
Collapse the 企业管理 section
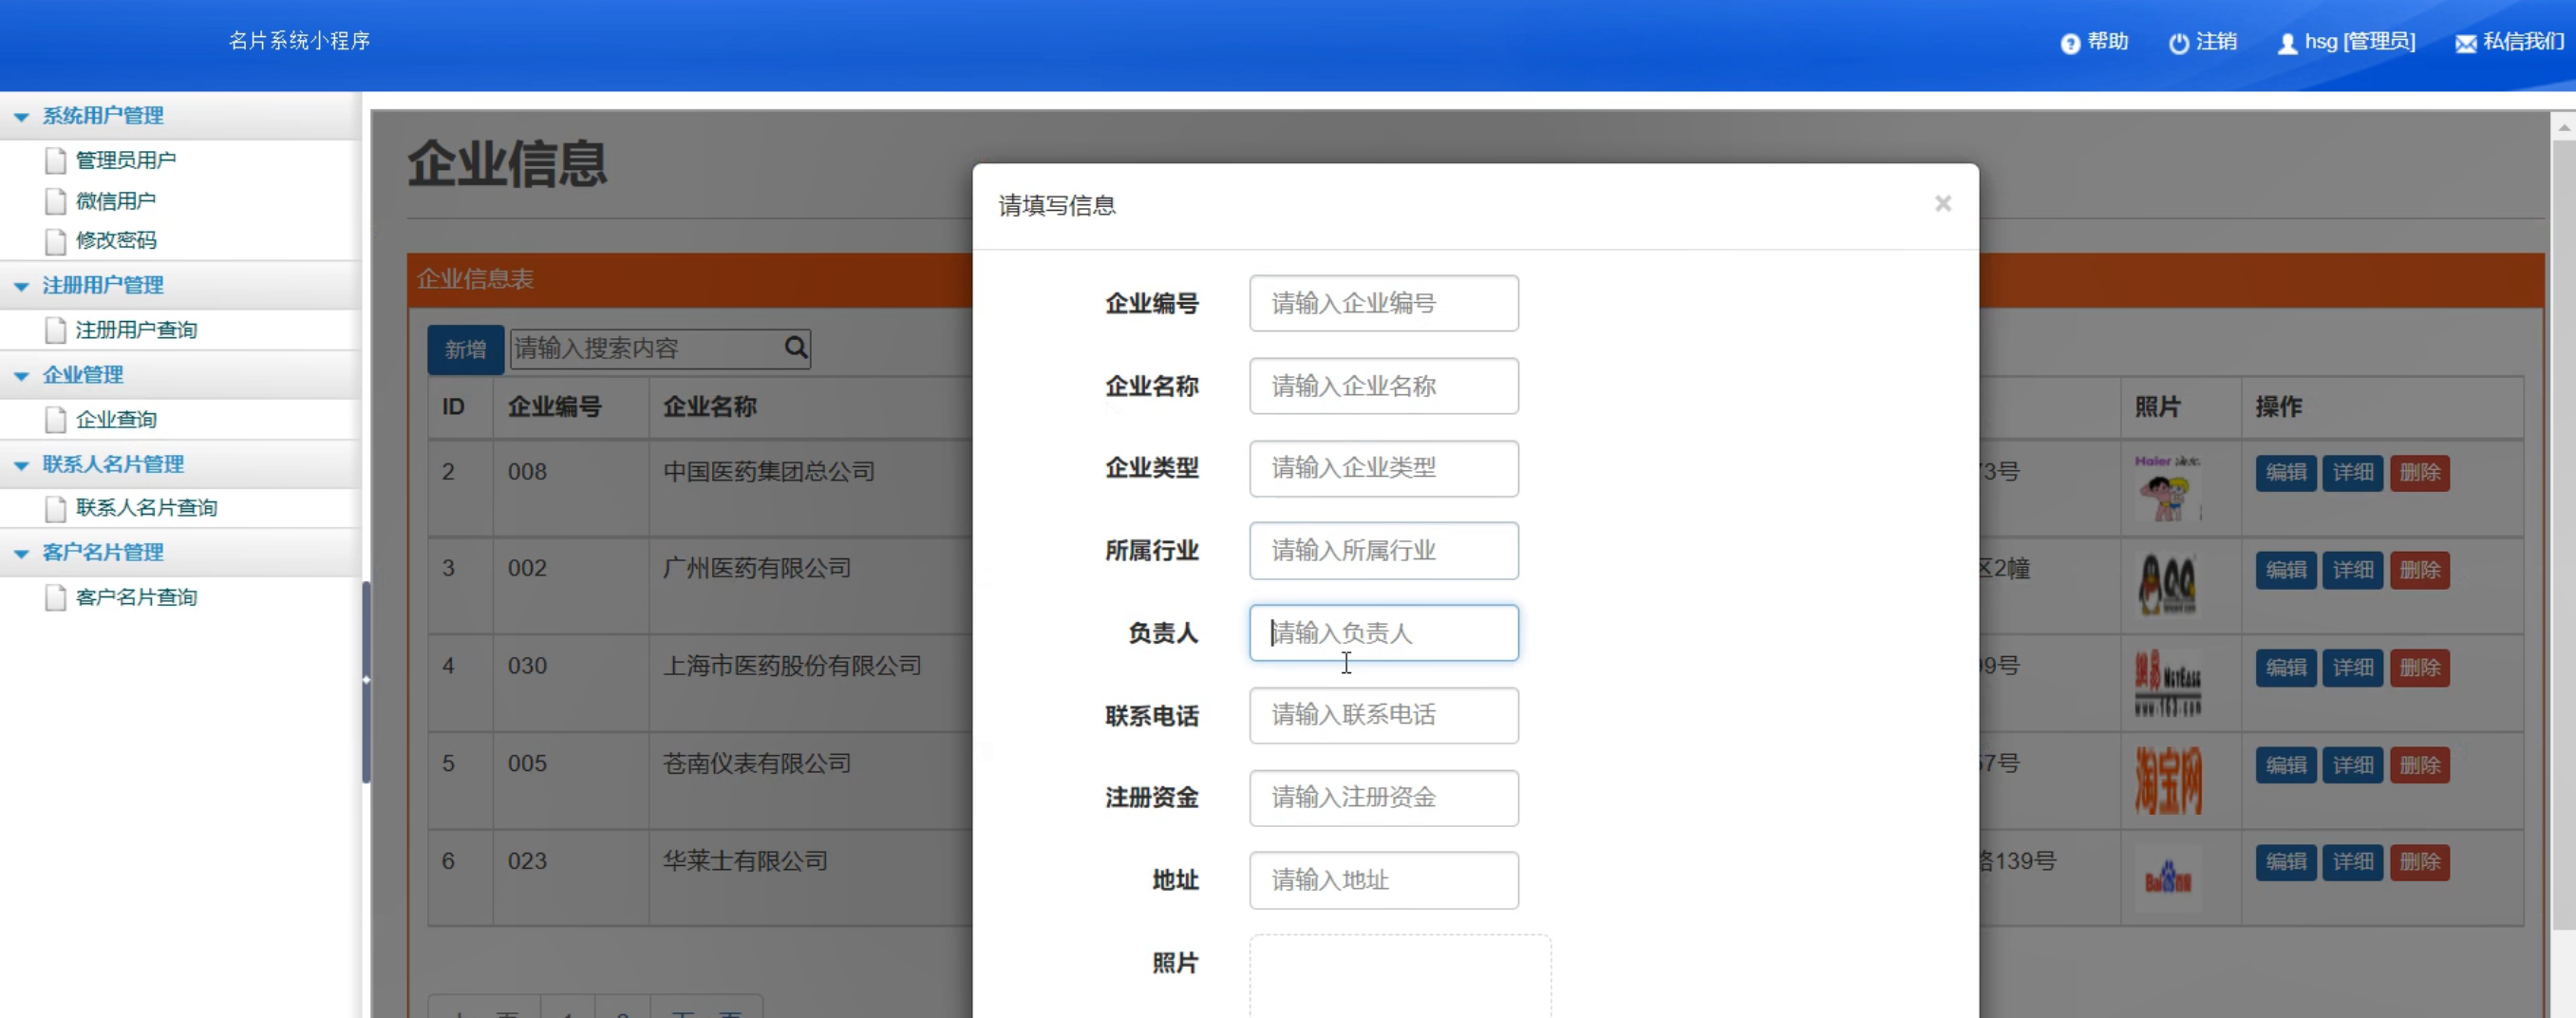[x=21, y=376]
